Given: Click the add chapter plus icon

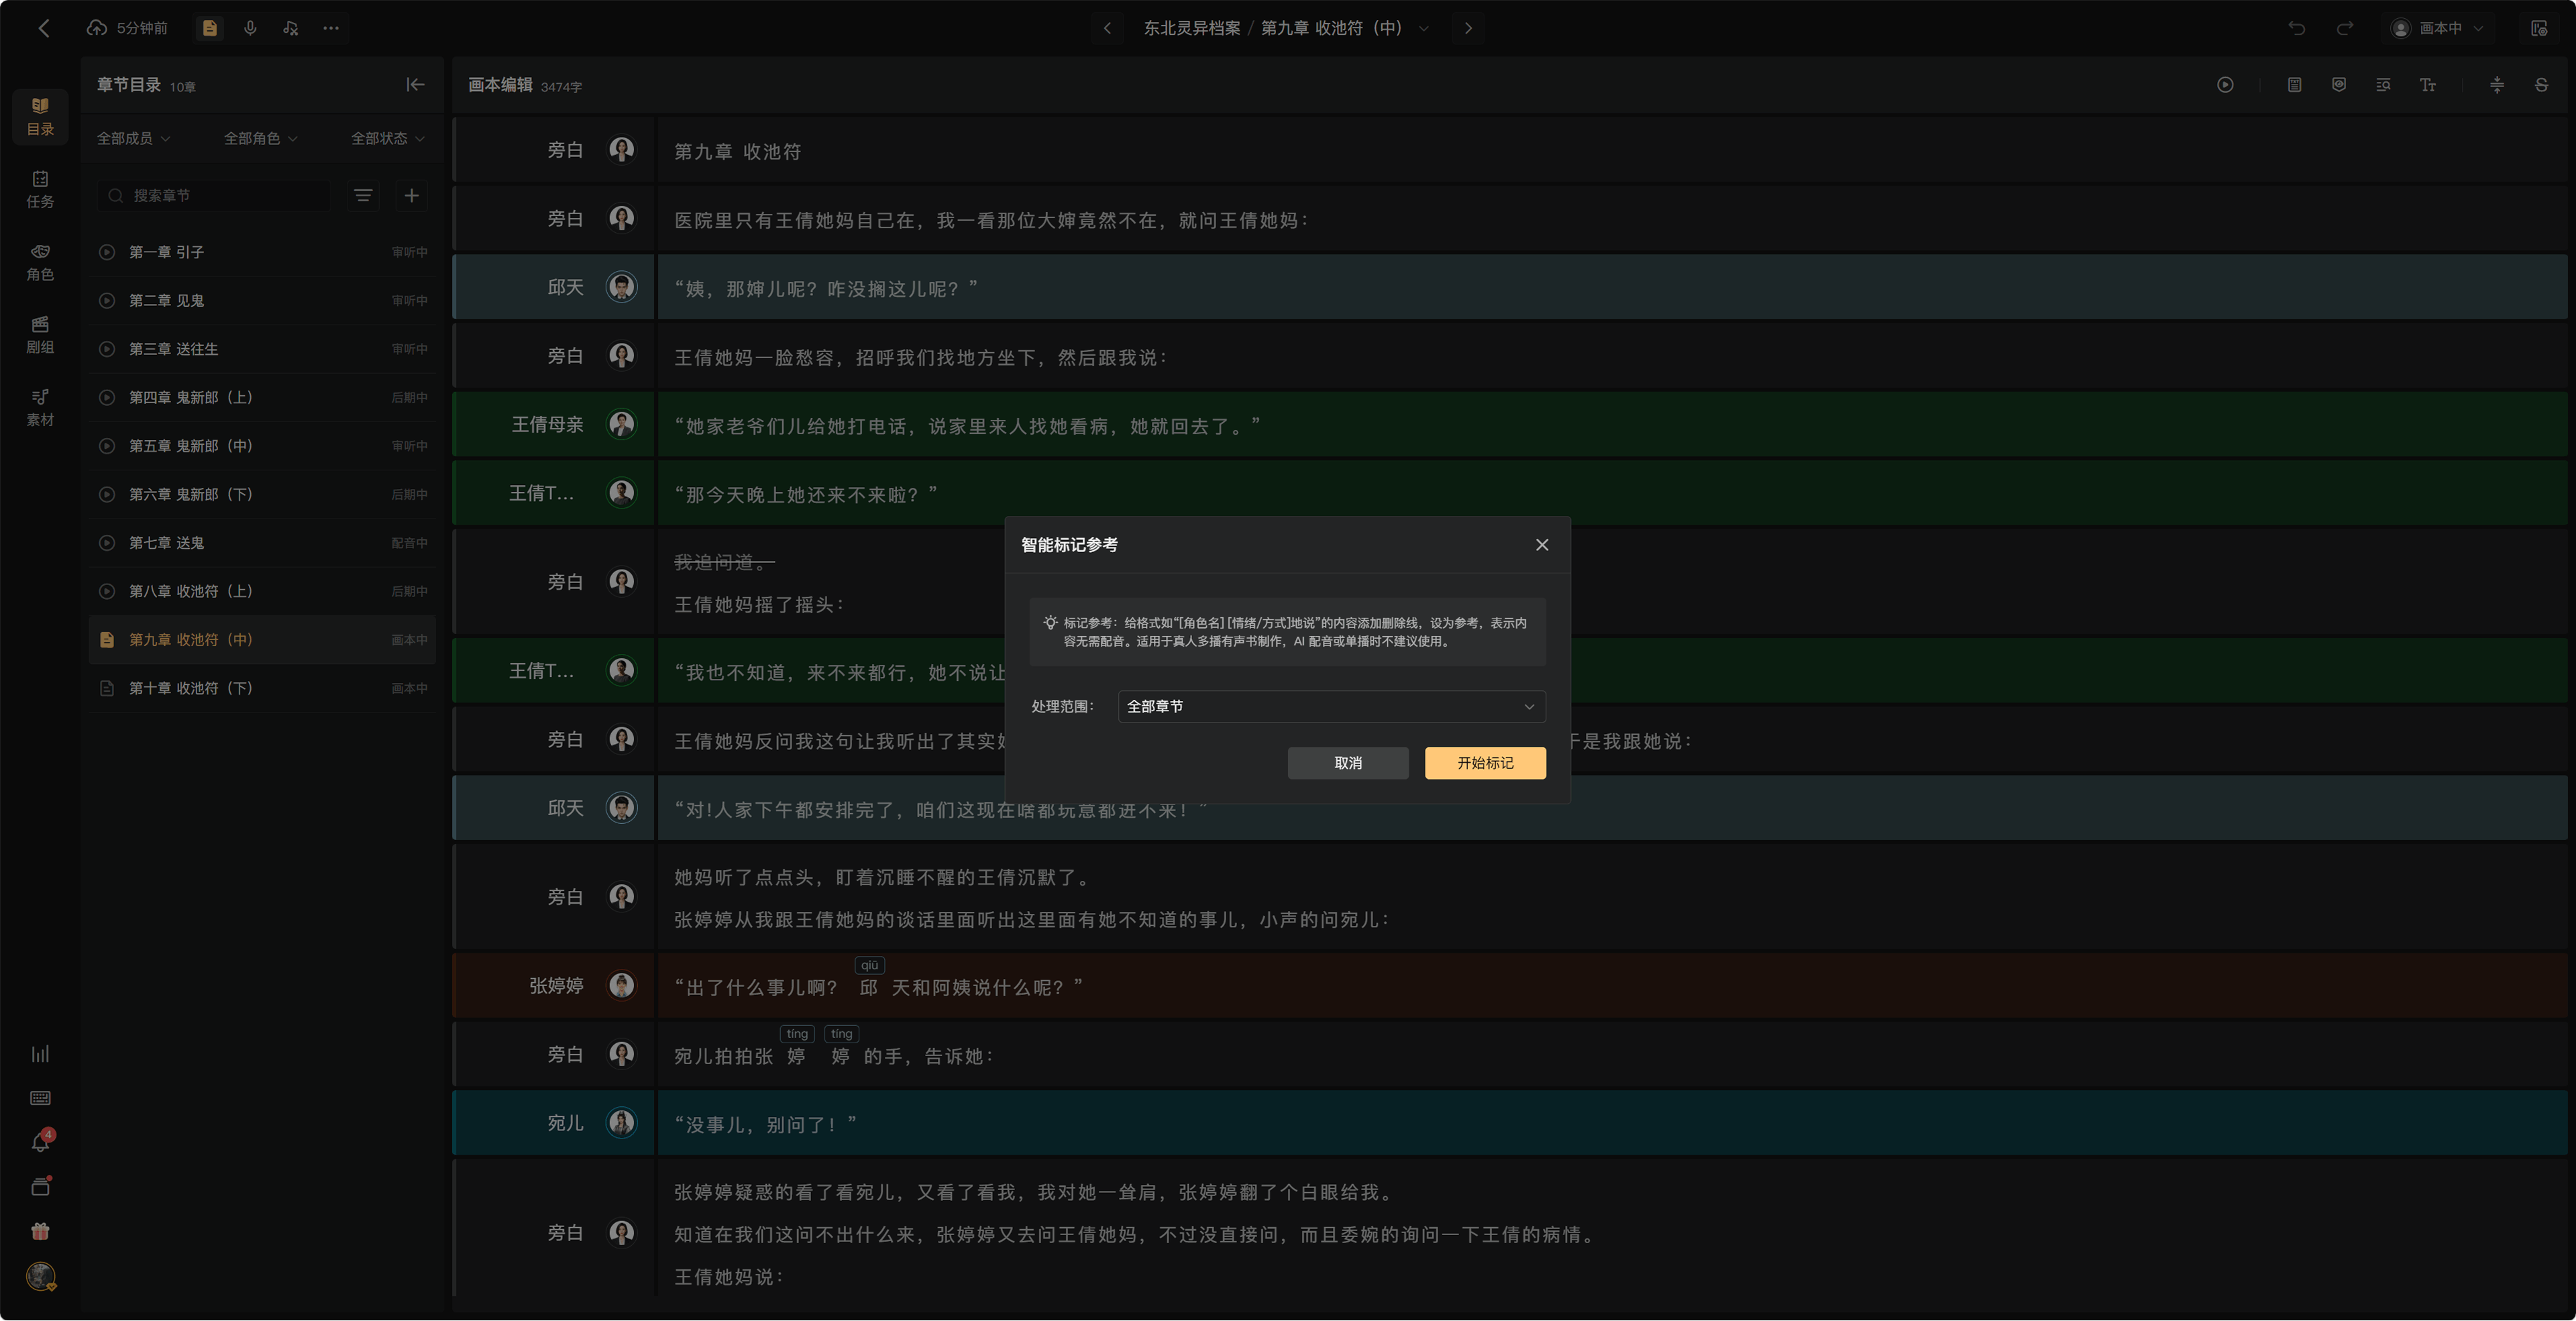Looking at the screenshot, I should 411,195.
